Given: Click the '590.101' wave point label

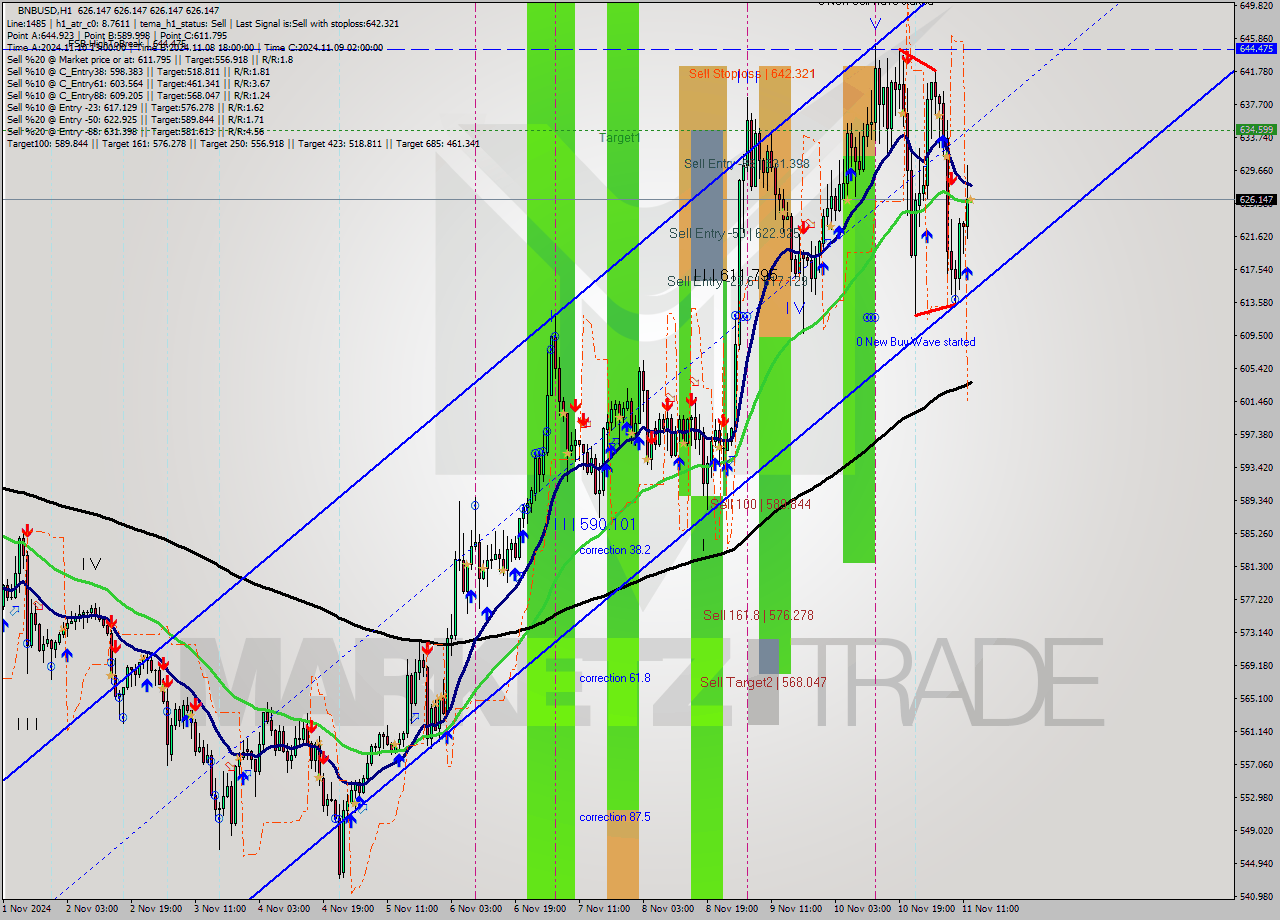Looking at the screenshot, I should click(607, 524).
